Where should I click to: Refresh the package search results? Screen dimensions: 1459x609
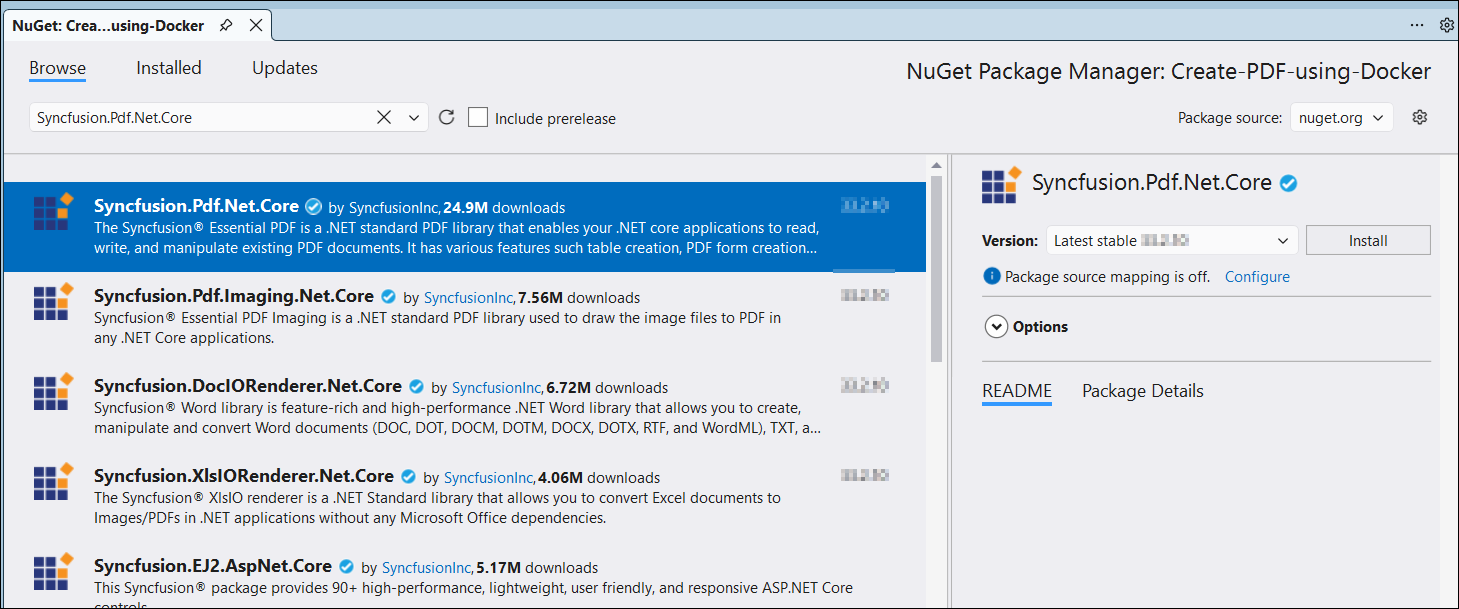coord(447,117)
